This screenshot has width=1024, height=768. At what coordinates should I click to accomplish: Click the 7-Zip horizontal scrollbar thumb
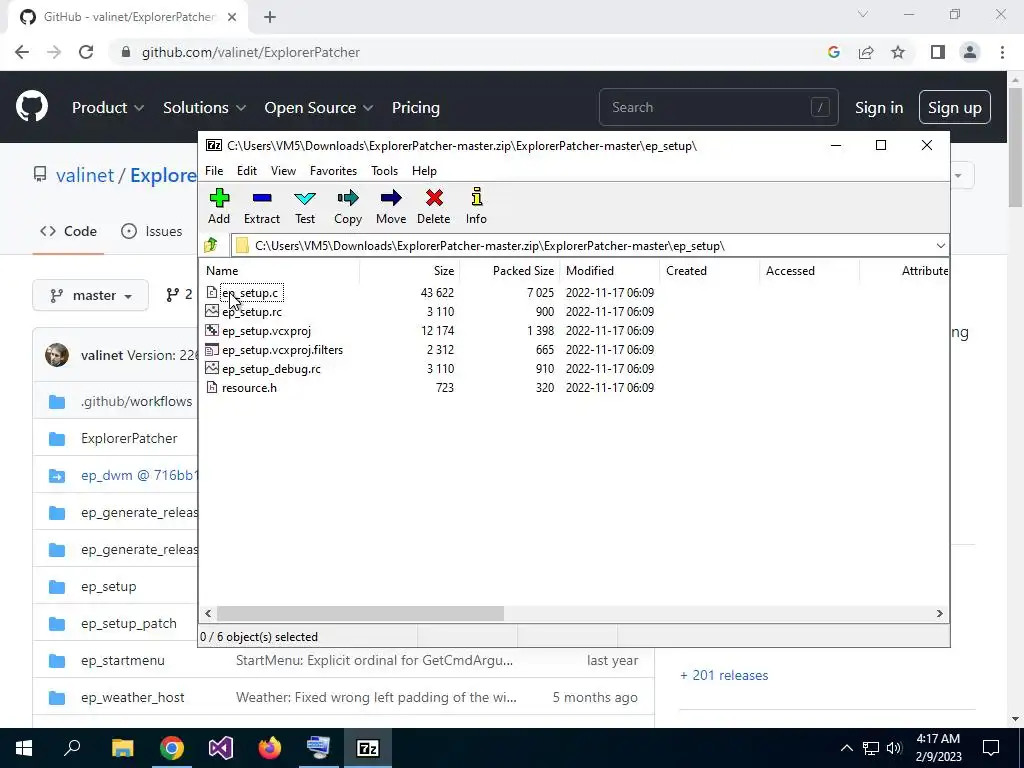coord(360,613)
